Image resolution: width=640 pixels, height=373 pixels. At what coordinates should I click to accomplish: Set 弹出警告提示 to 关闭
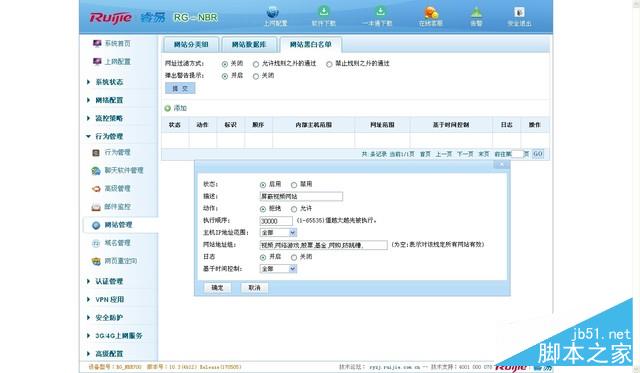[x=256, y=76]
